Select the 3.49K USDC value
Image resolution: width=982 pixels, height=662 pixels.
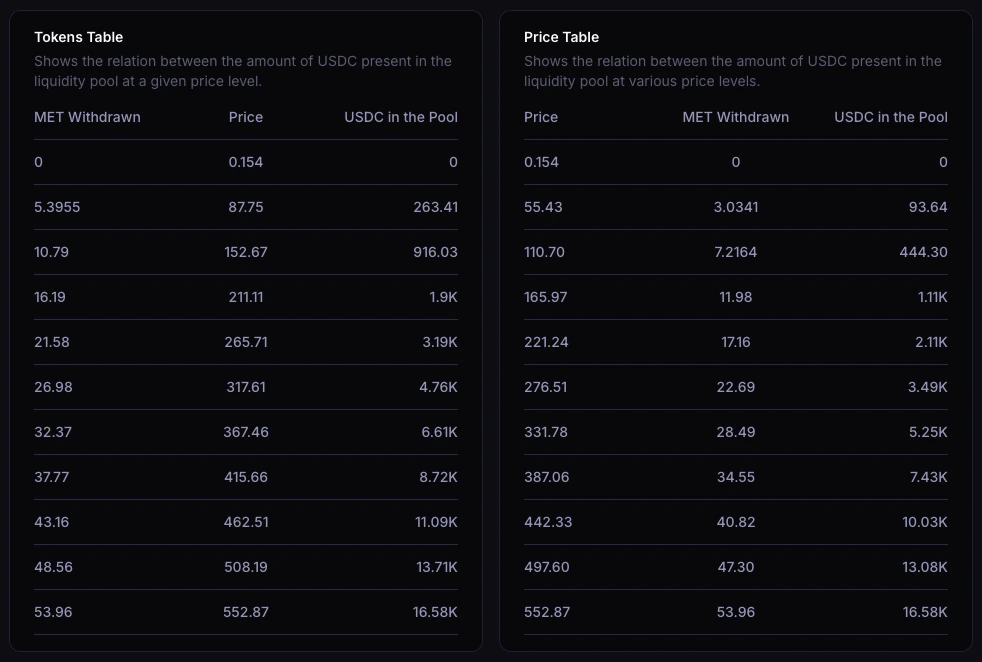pyautogui.click(x=928, y=388)
